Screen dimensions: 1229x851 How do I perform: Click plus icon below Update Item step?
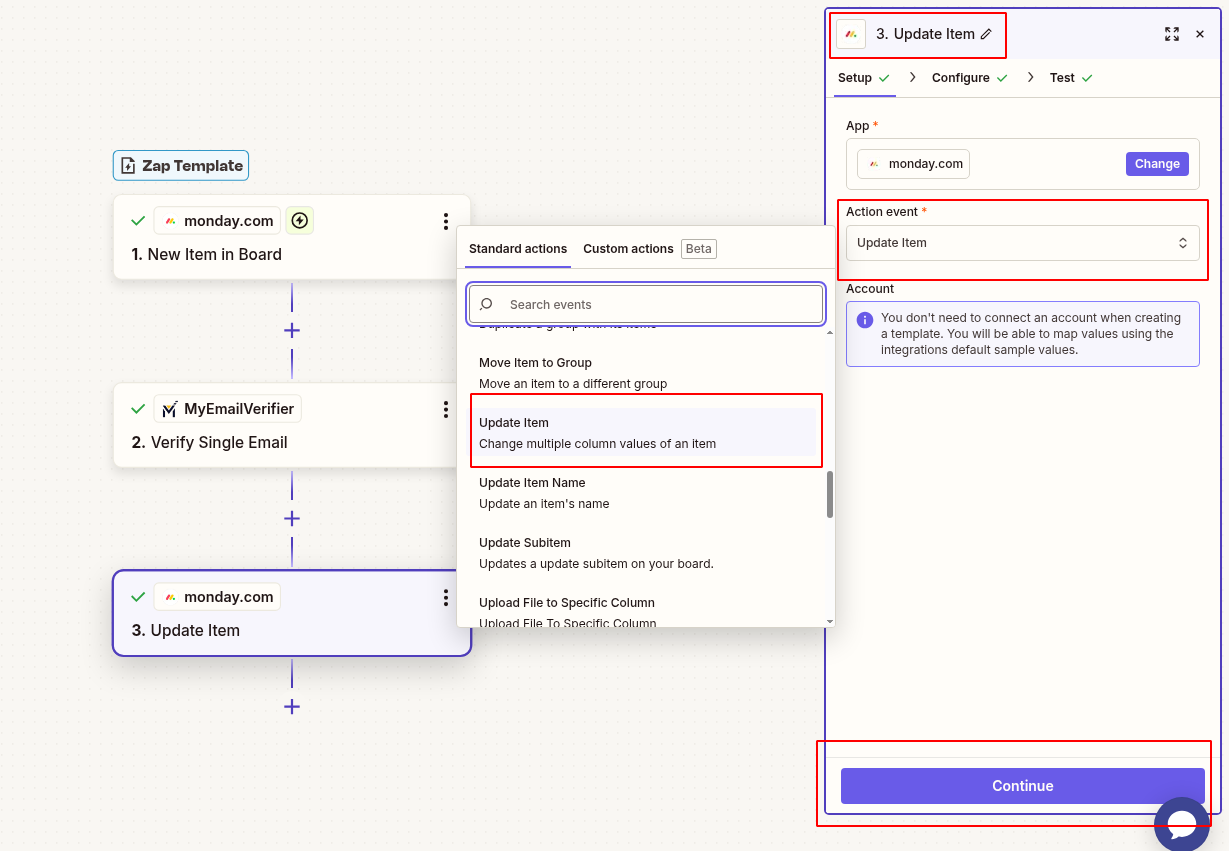[292, 706]
